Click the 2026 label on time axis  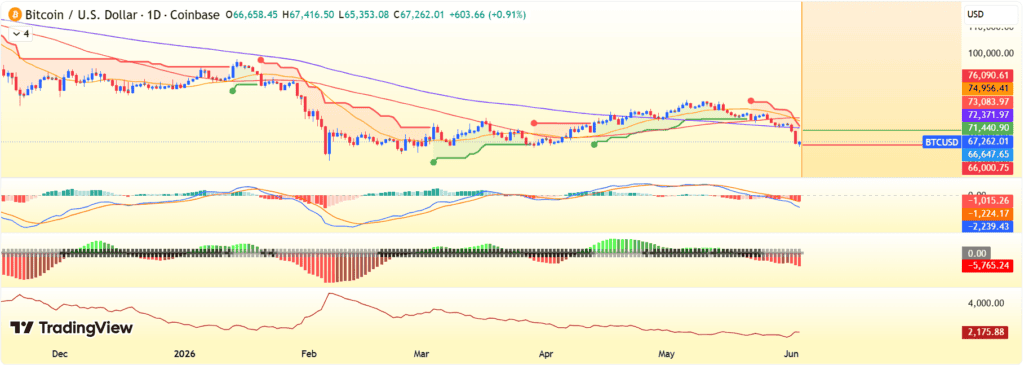click(x=184, y=354)
